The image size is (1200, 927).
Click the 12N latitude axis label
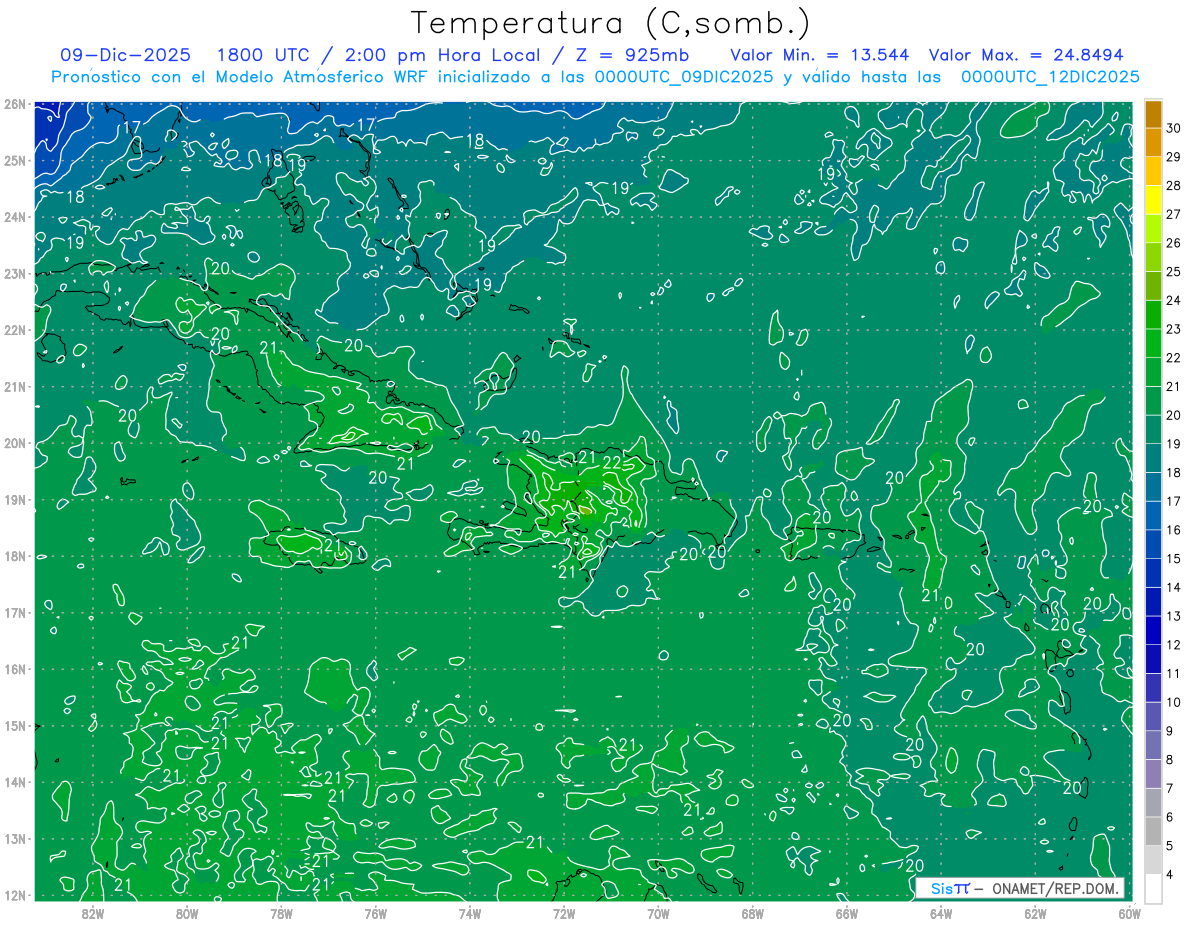(15, 894)
